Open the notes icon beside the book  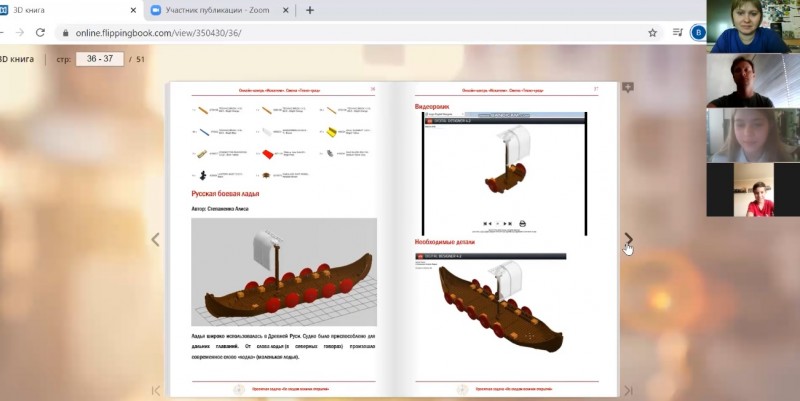(x=628, y=88)
